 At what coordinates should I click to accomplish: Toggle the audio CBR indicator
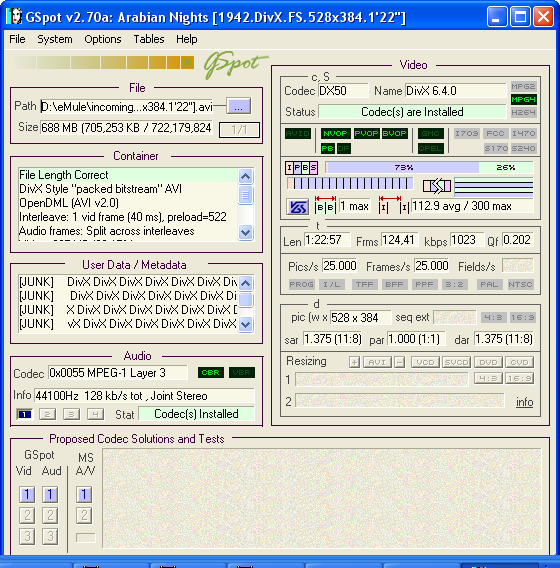[x=210, y=372]
